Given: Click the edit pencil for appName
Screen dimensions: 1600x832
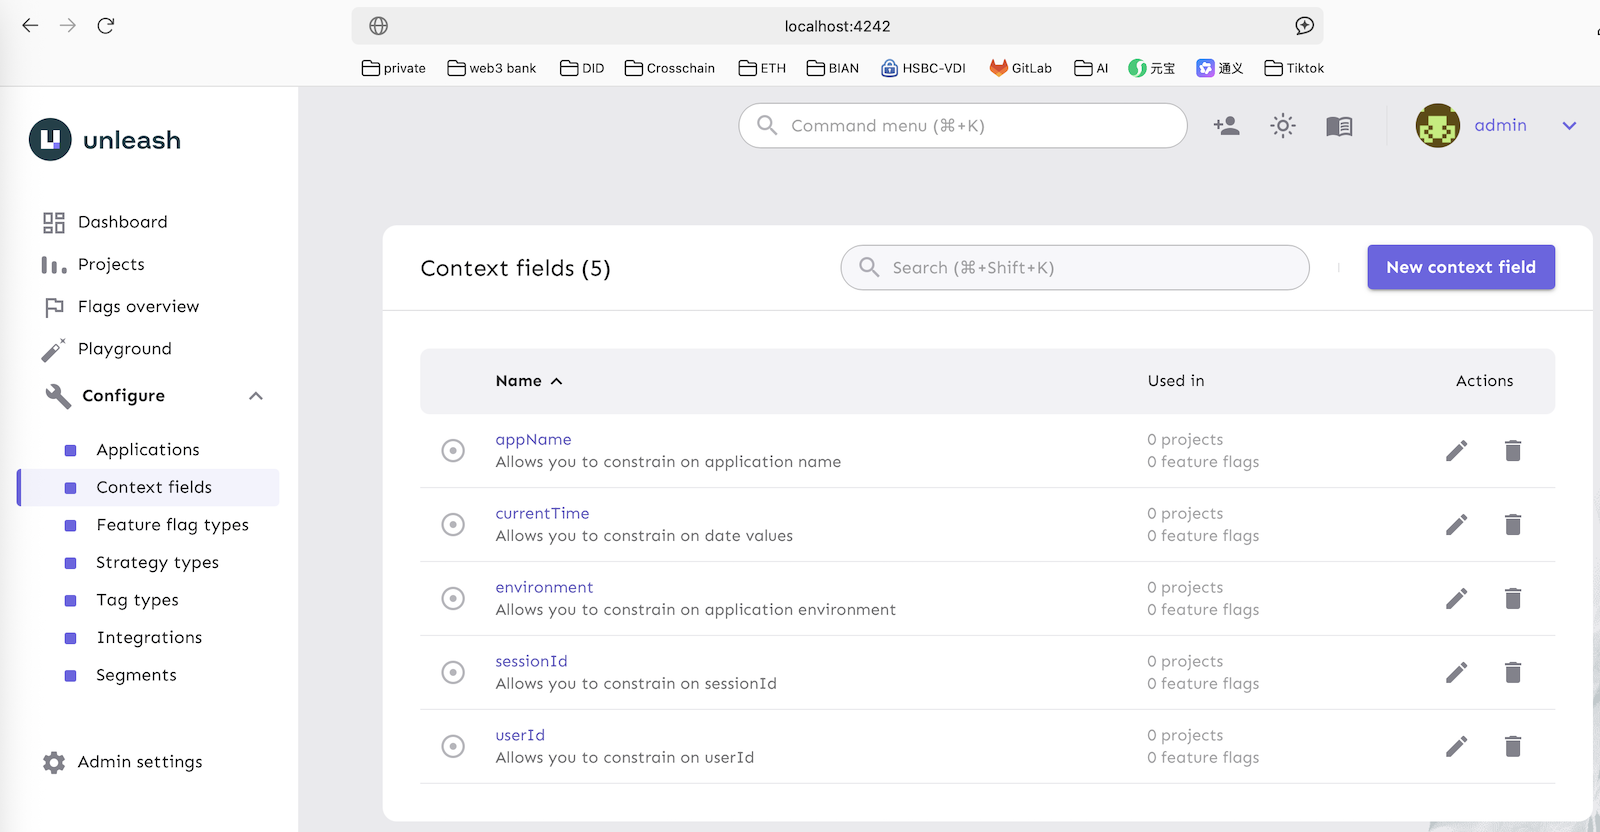Looking at the screenshot, I should pos(1456,451).
